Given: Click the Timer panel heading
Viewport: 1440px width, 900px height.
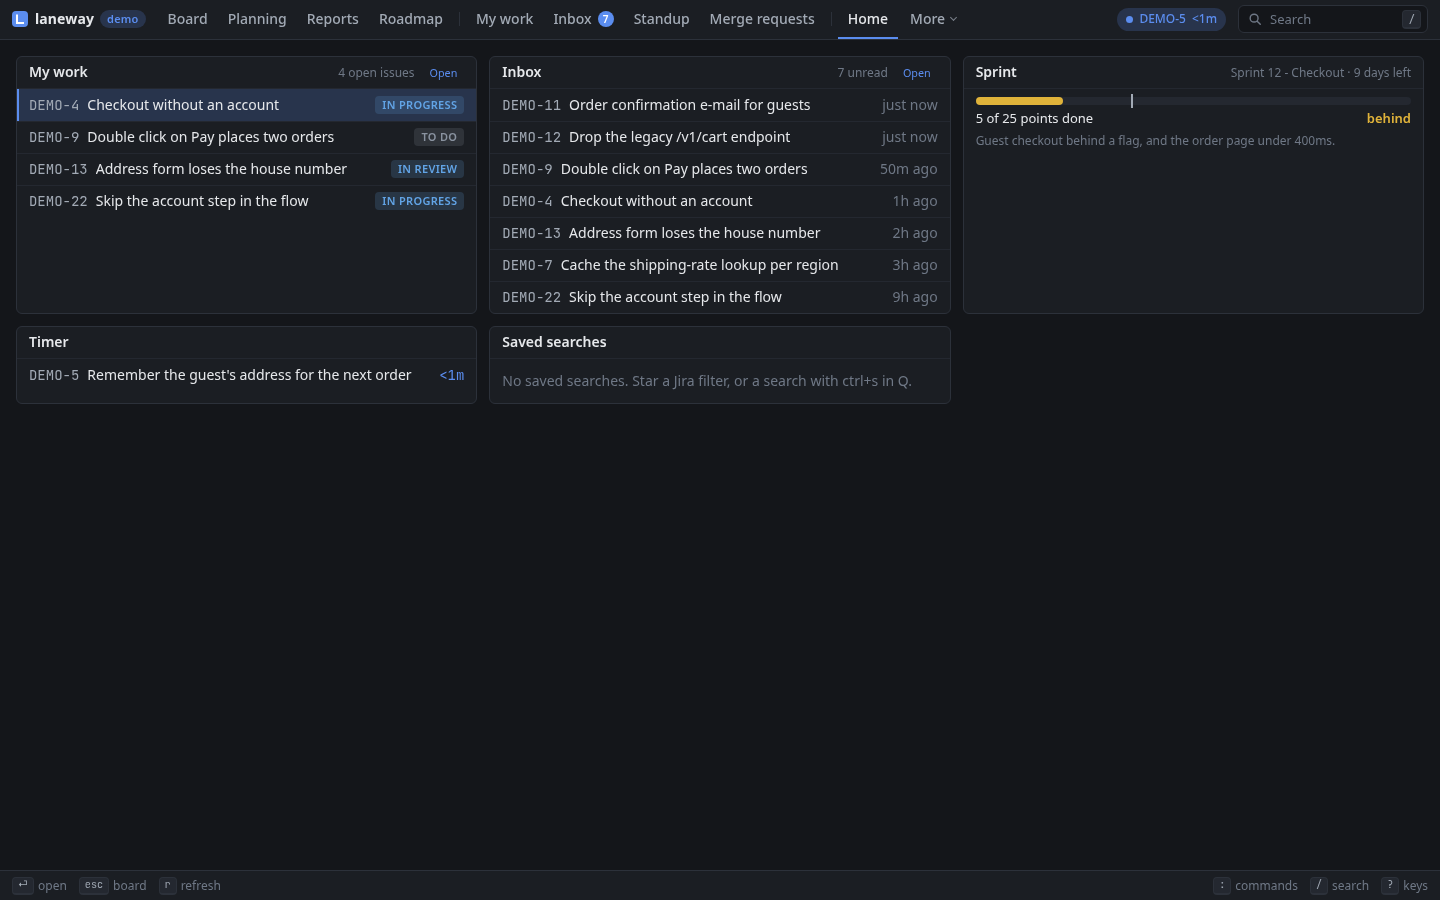Looking at the screenshot, I should pos(49,342).
